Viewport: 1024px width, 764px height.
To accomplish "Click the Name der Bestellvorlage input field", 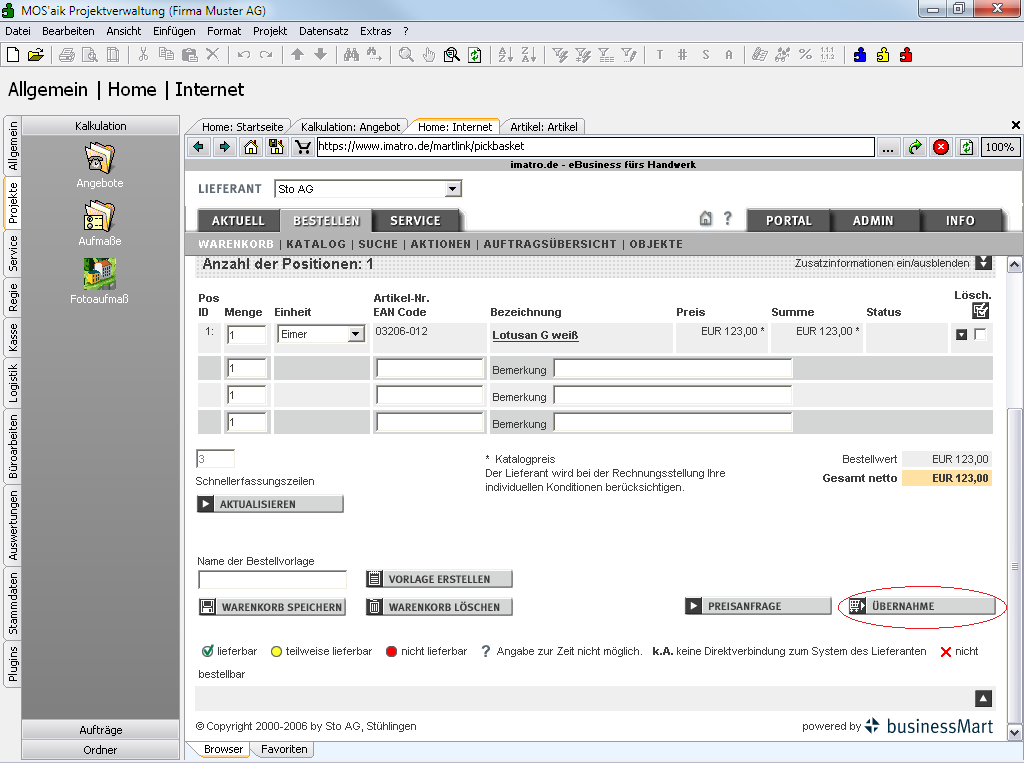I will coord(272,579).
